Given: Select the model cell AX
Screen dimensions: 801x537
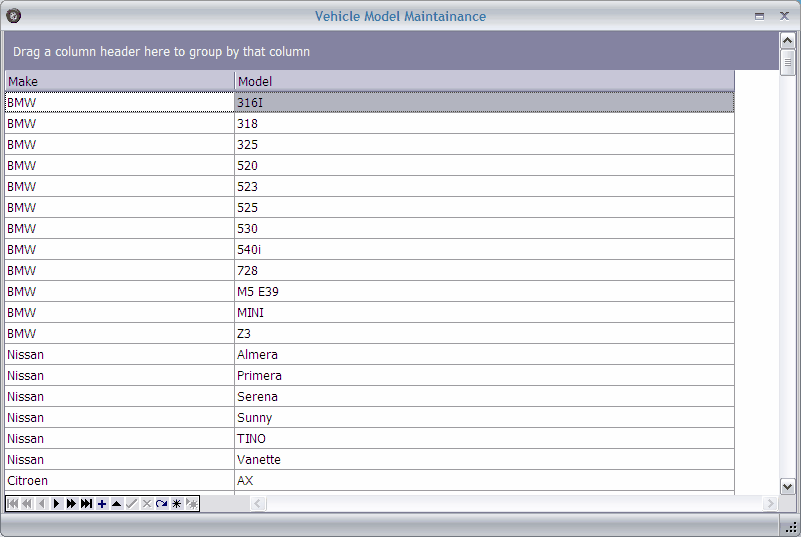Looking at the screenshot, I should (484, 480).
